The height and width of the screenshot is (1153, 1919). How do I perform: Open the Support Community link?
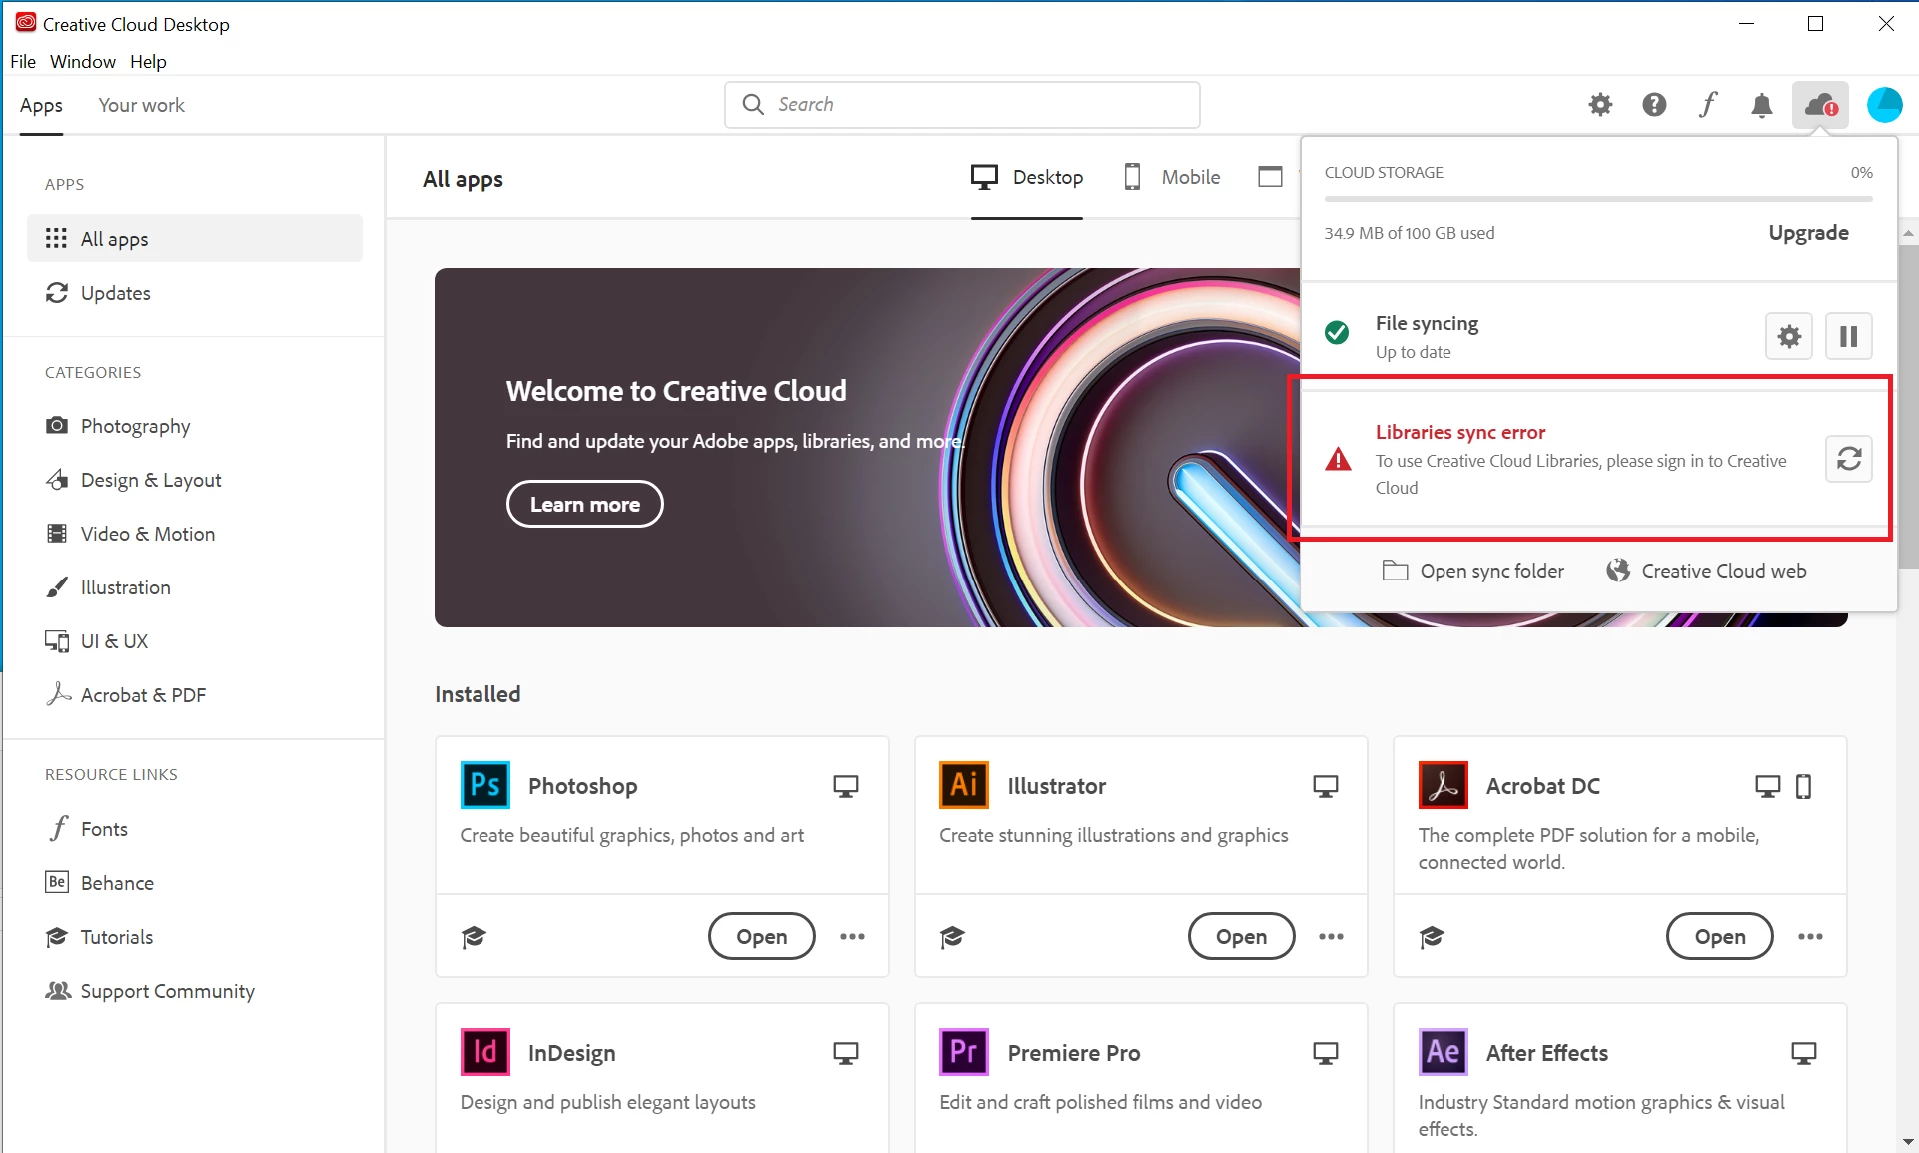coord(195,991)
